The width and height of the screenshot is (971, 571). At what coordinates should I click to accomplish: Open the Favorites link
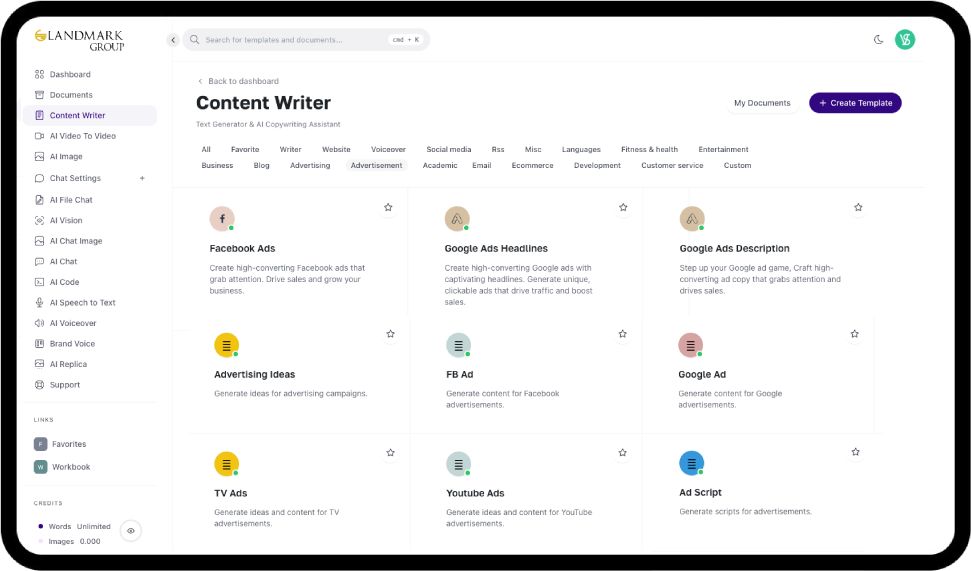point(61,444)
